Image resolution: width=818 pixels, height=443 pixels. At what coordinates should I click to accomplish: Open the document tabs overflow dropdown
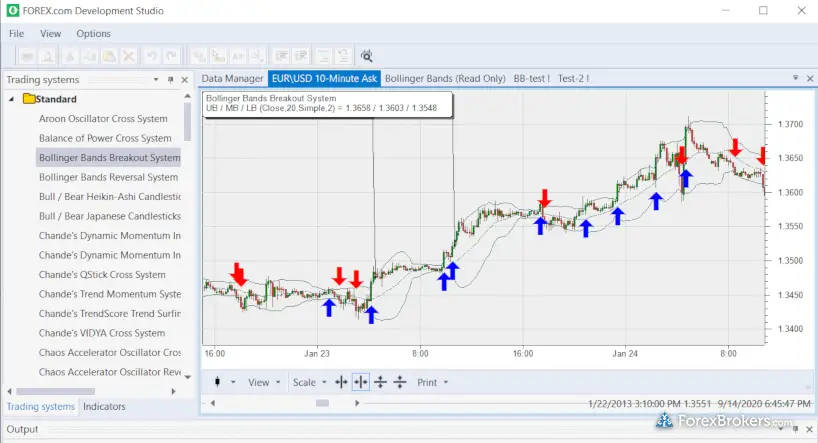click(796, 78)
